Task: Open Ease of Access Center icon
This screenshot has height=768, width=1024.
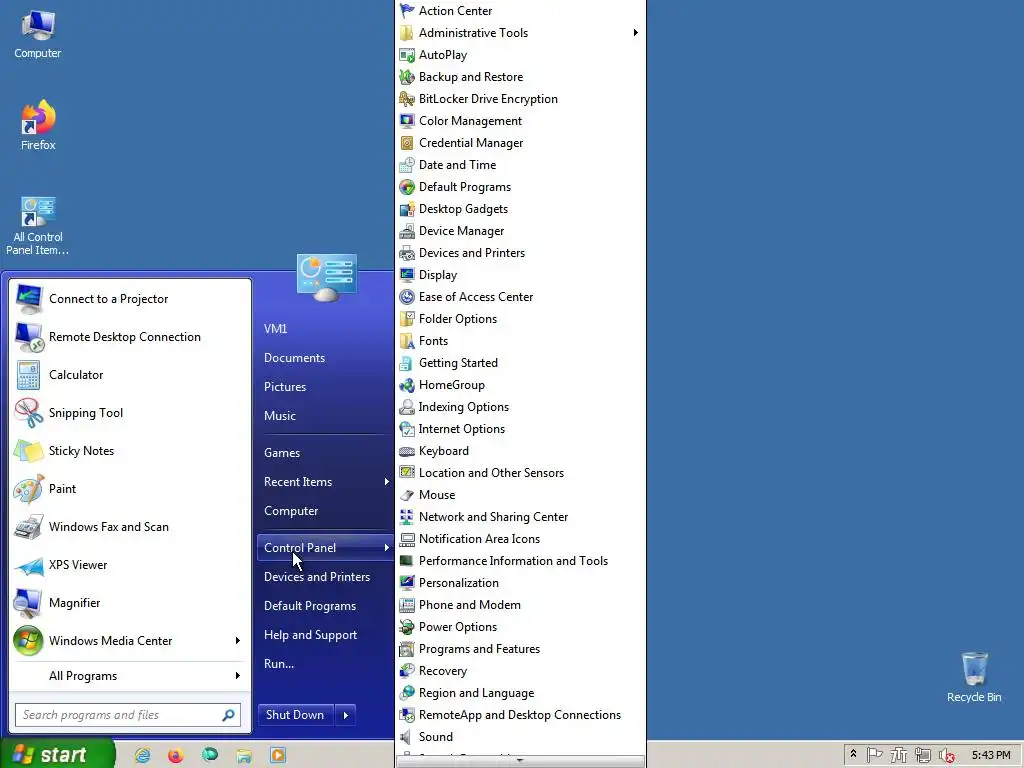Action: tap(407, 296)
